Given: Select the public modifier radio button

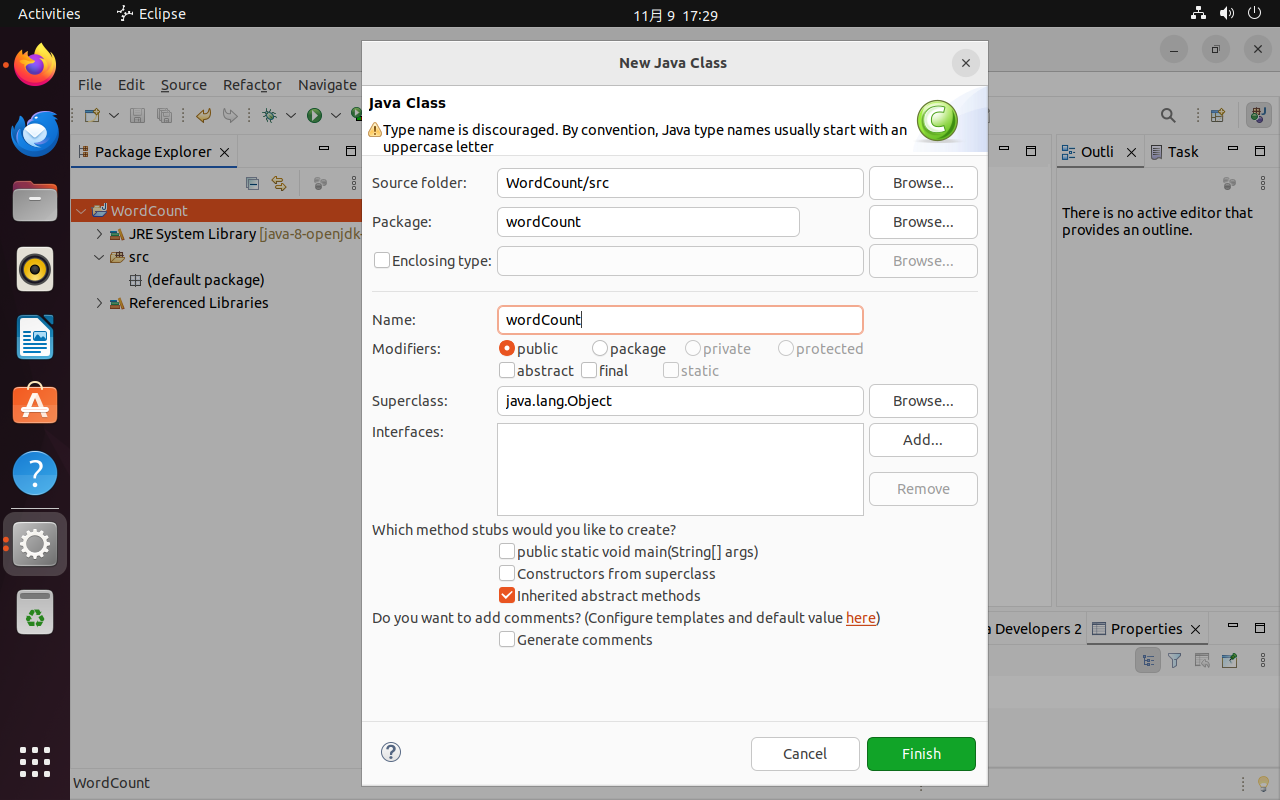Looking at the screenshot, I should click(x=507, y=348).
